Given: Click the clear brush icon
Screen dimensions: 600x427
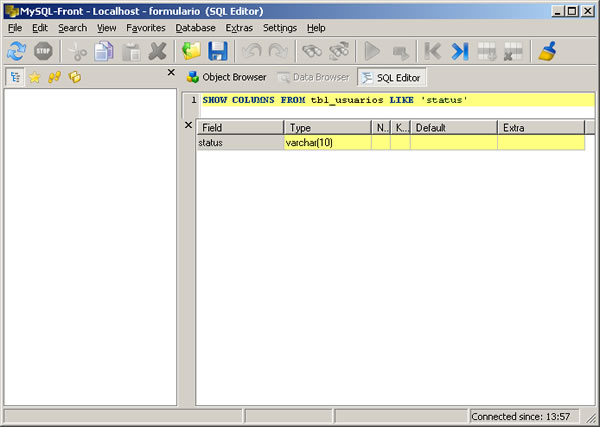Looking at the screenshot, I should [x=548, y=51].
